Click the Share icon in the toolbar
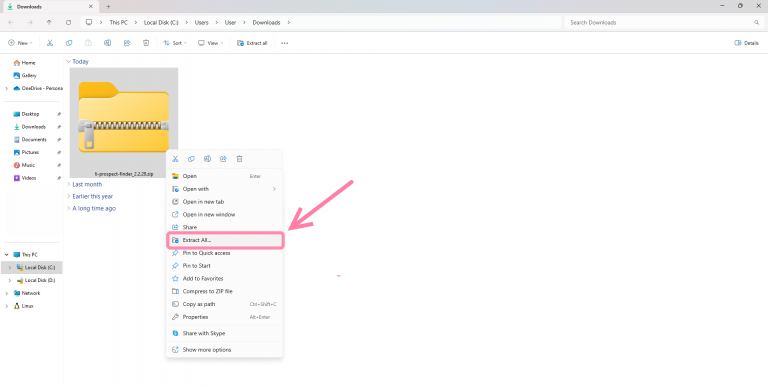Image resolution: width=768 pixels, height=388 pixels. (x=127, y=43)
